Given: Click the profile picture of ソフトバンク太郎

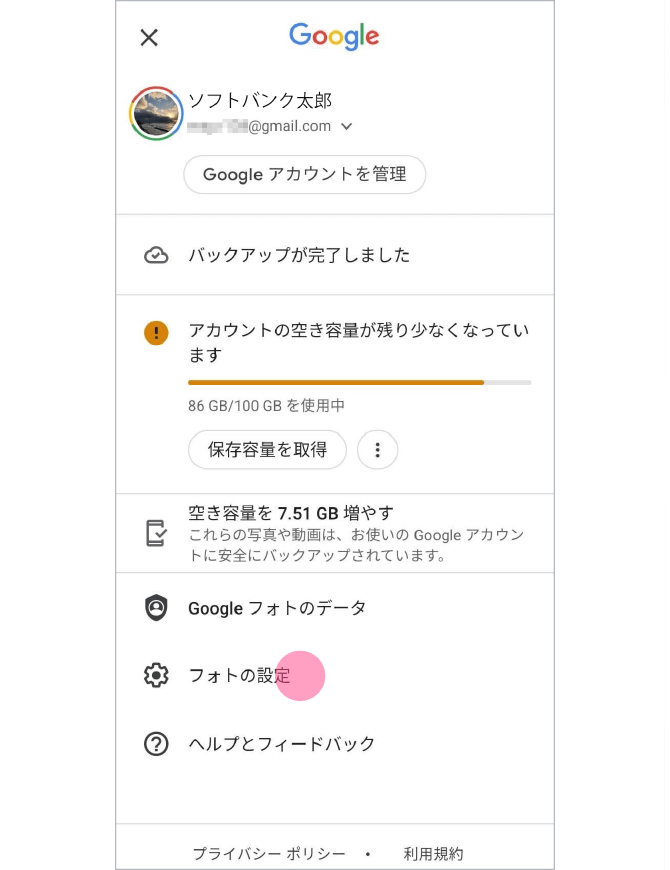Looking at the screenshot, I should (155, 113).
